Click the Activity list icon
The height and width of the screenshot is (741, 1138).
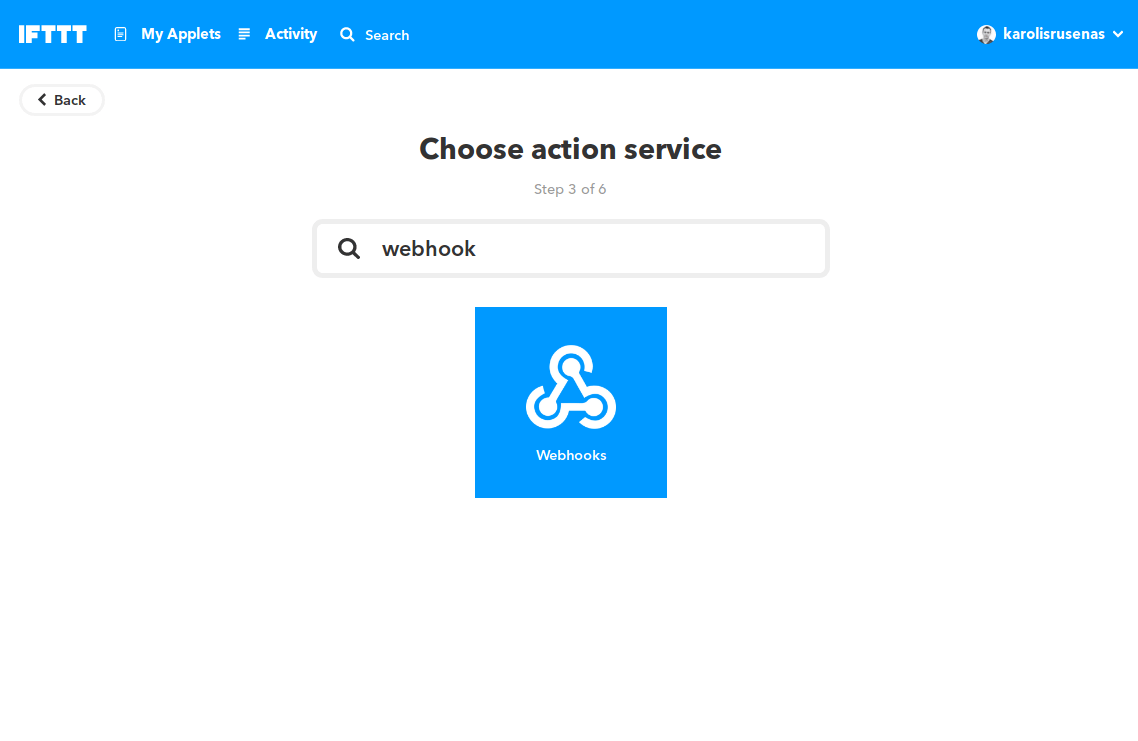coord(244,33)
